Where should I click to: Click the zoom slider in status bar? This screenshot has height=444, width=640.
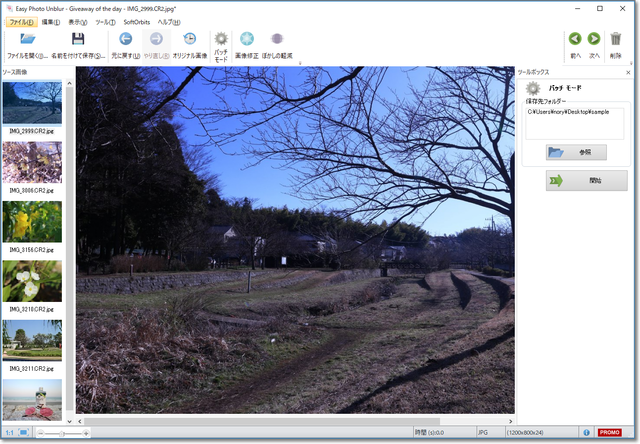tap(62, 433)
